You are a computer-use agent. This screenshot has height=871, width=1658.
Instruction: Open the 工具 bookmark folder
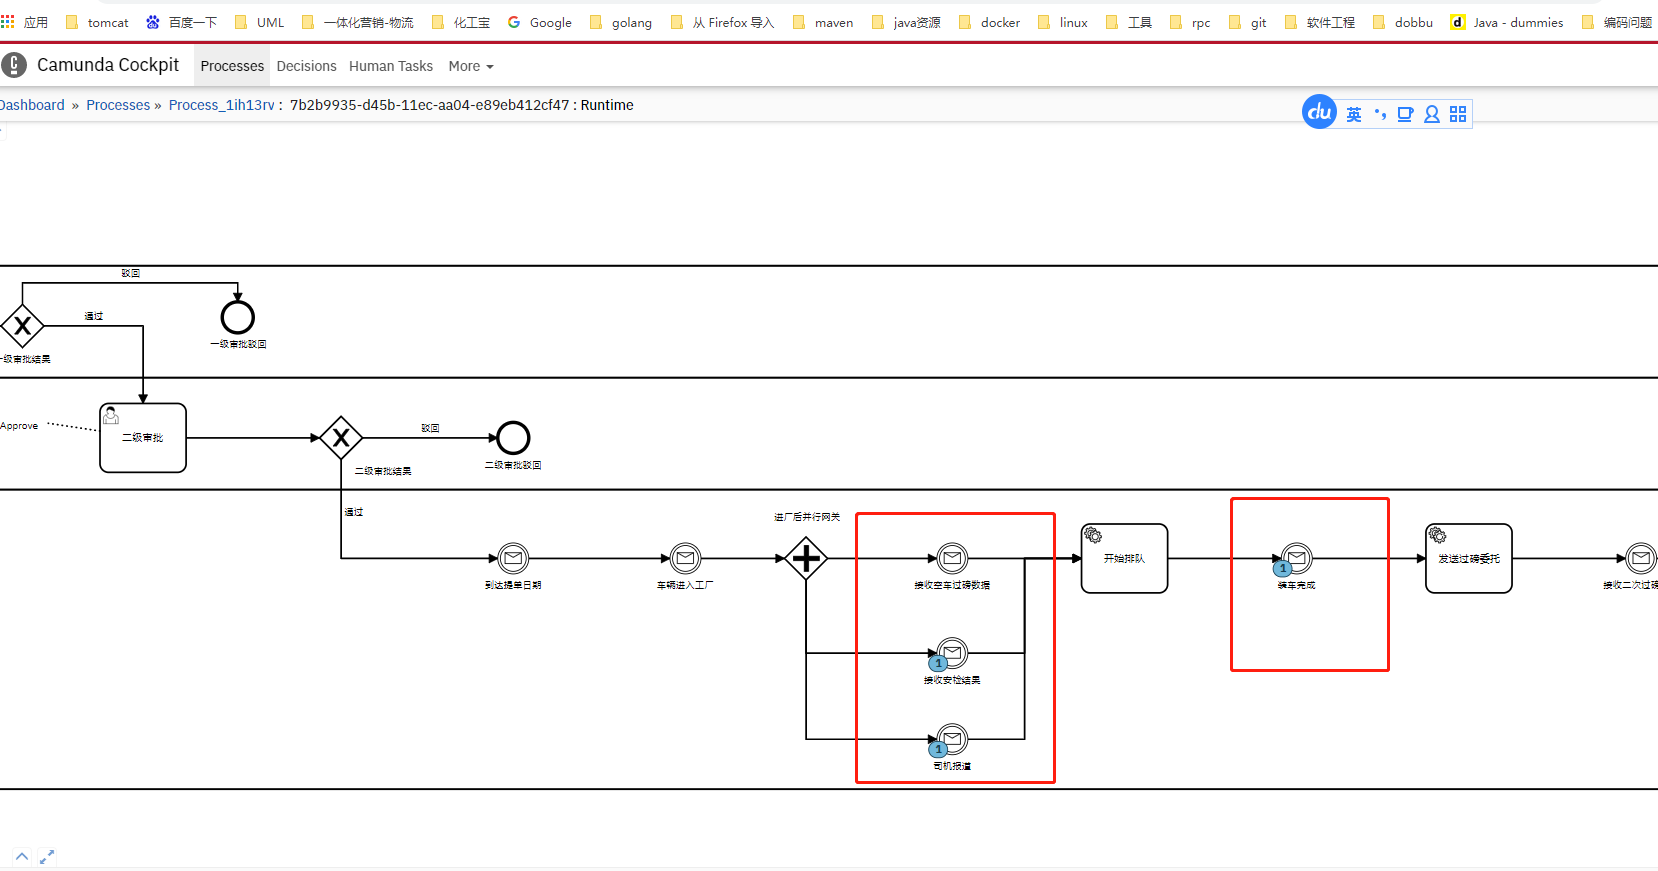1129,22
